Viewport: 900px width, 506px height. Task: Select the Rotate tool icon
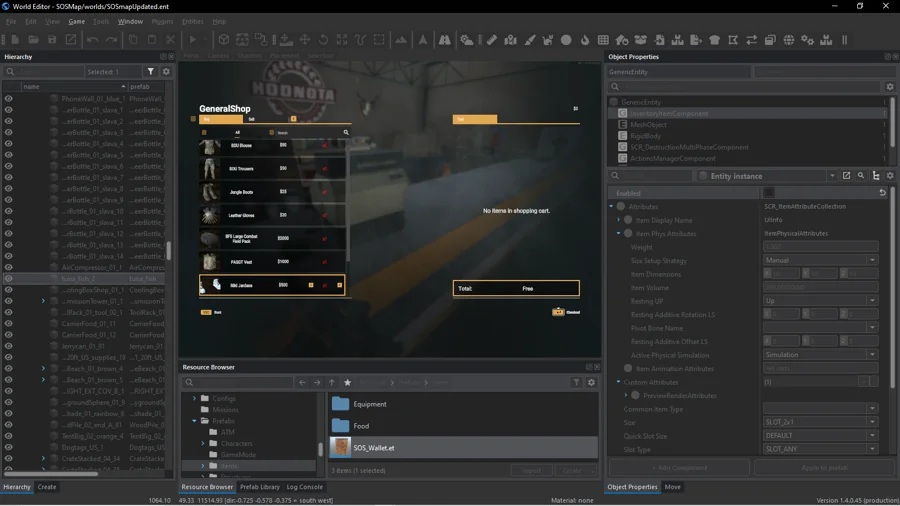tap(324, 40)
